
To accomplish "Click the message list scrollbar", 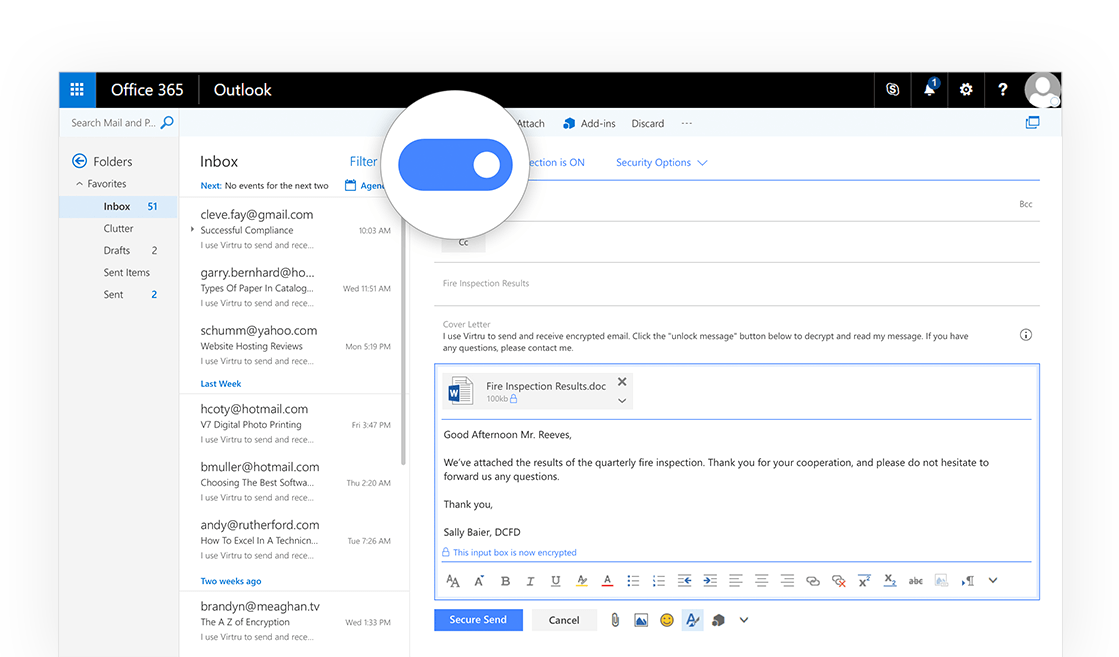I will (x=403, y=342).
